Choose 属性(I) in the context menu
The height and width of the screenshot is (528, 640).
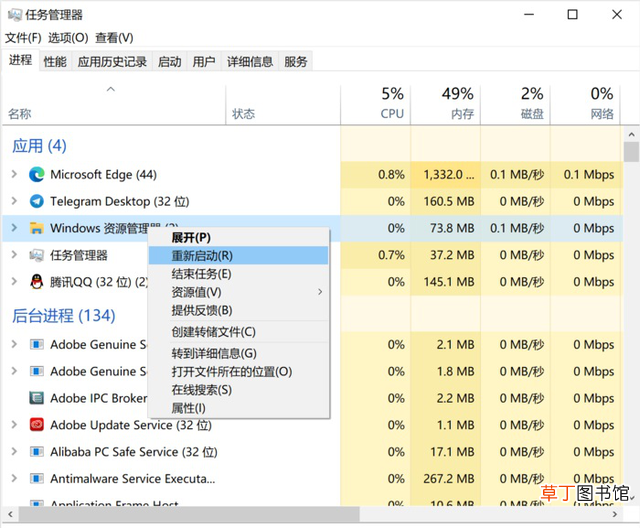point(238,408)
